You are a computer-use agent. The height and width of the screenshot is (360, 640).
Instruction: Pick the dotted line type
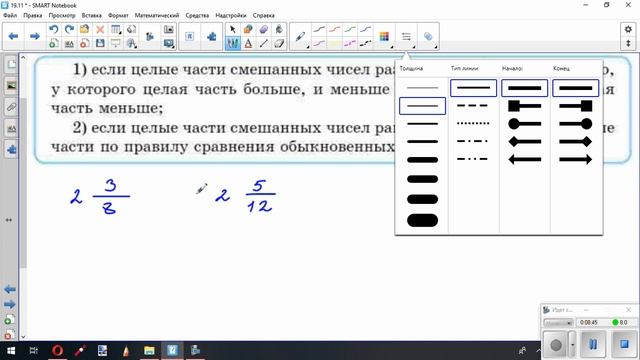[x=473, y=123]
